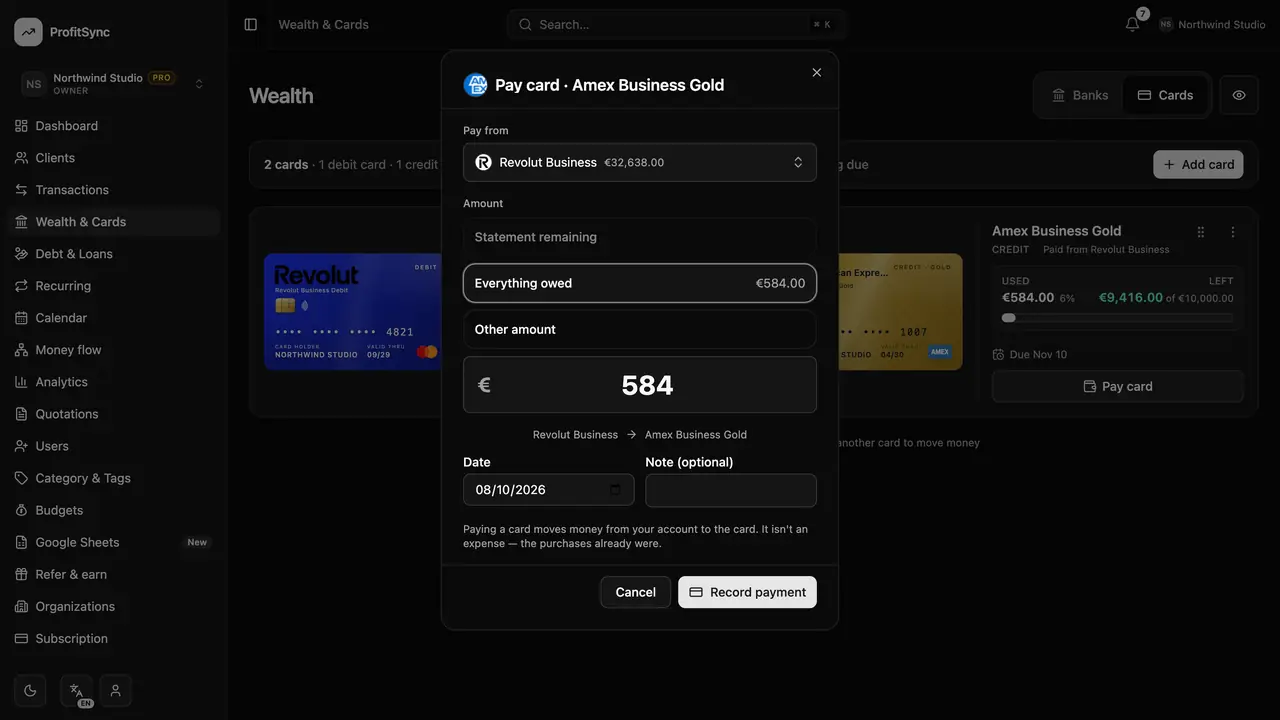Click the Pay card button on Amex
This screenshot has height=720, width=1280.
coord(1117,386)
